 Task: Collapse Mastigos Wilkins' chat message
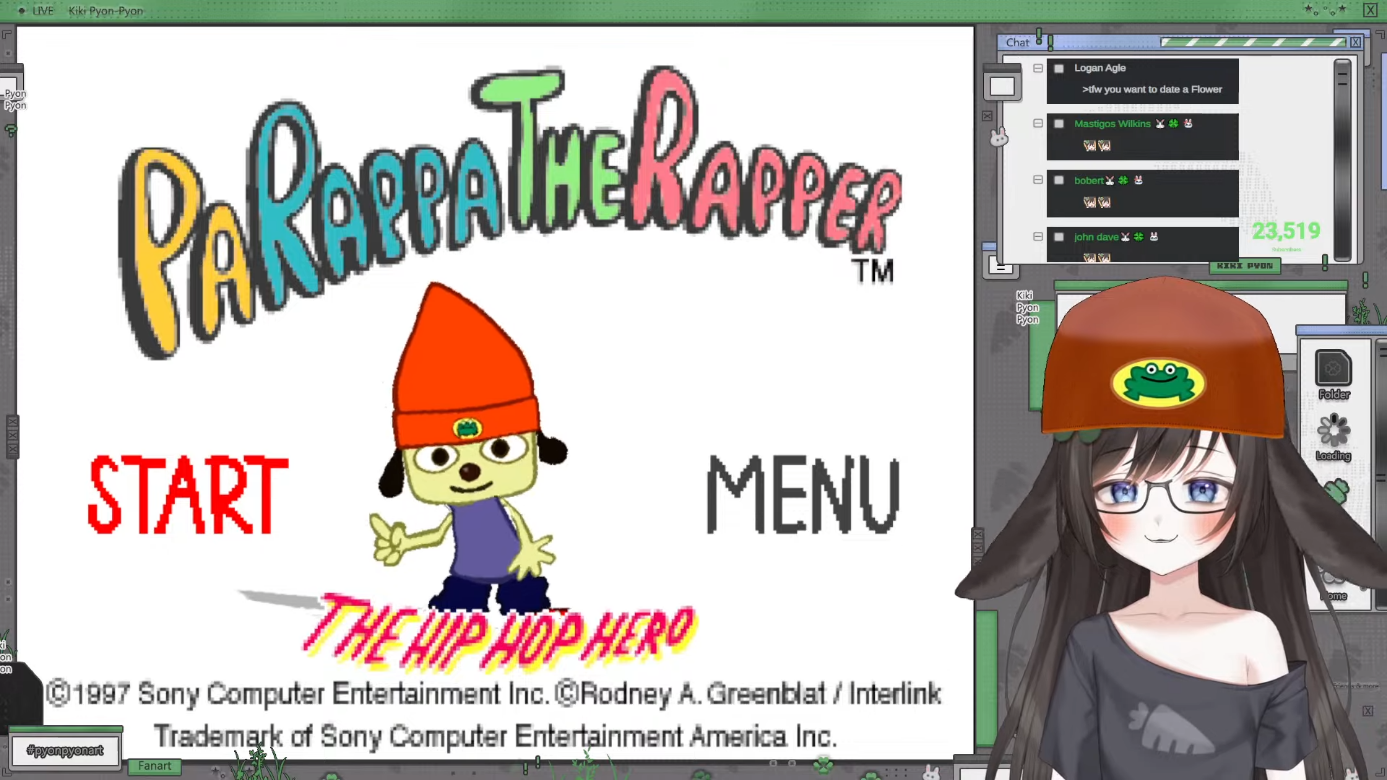(1037, 124)
